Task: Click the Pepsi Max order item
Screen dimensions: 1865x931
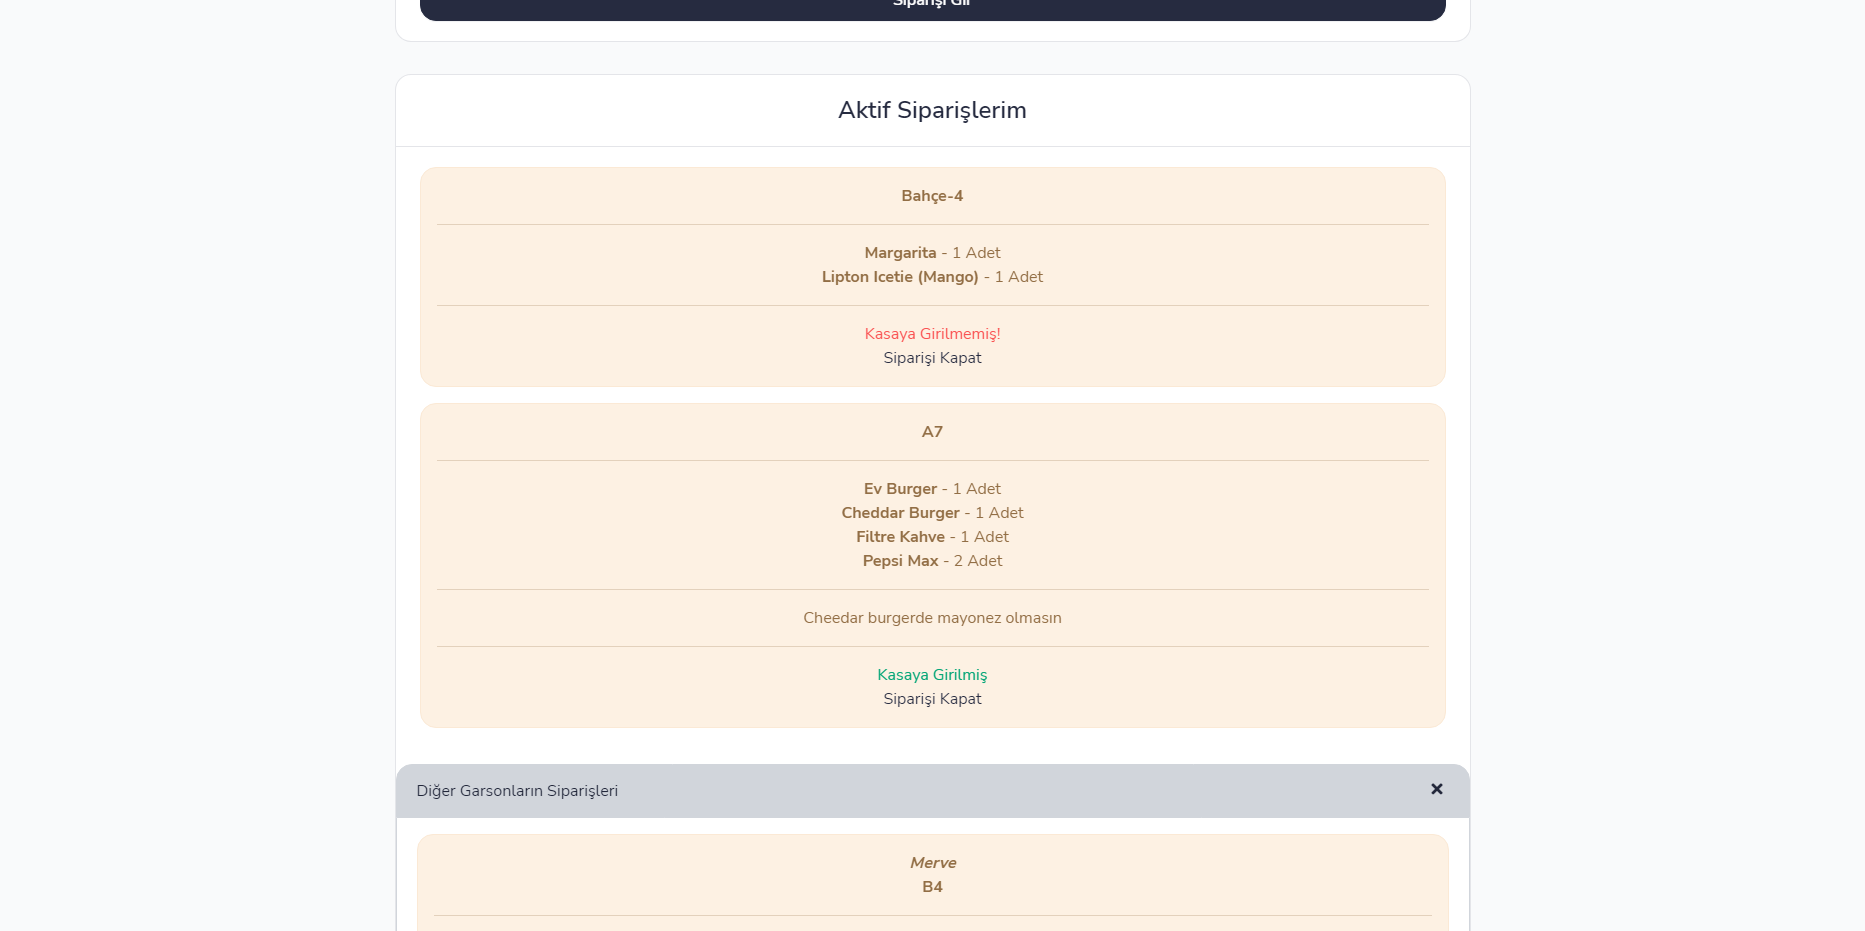Action: (x=932, y=561)
